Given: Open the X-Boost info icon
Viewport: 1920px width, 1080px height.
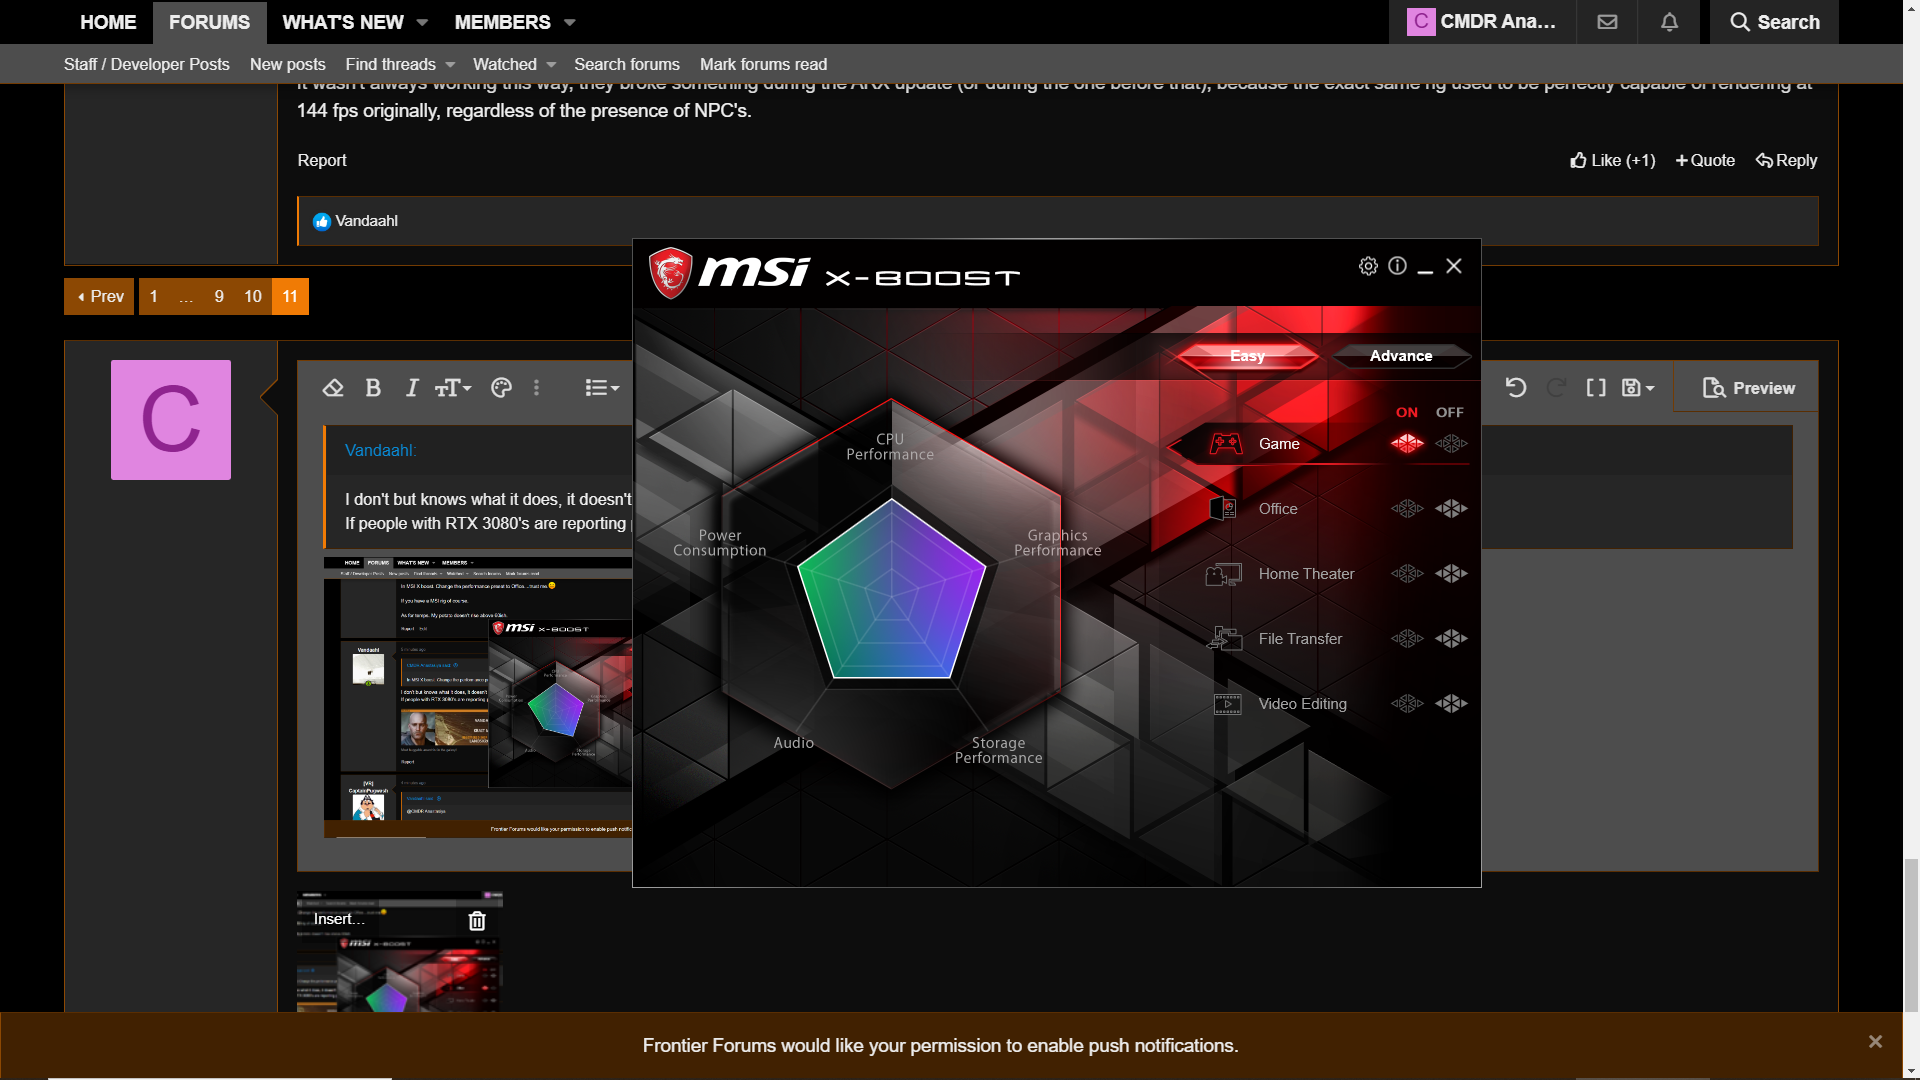Looking at the screenshot, I should (1397, 266).
